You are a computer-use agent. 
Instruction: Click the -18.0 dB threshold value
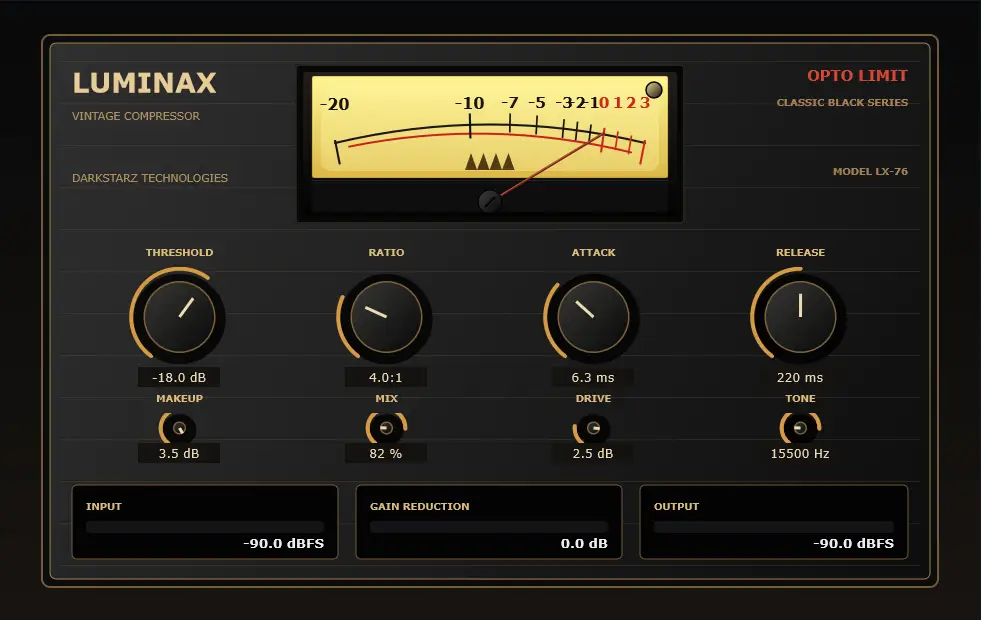tap(179, 377)
